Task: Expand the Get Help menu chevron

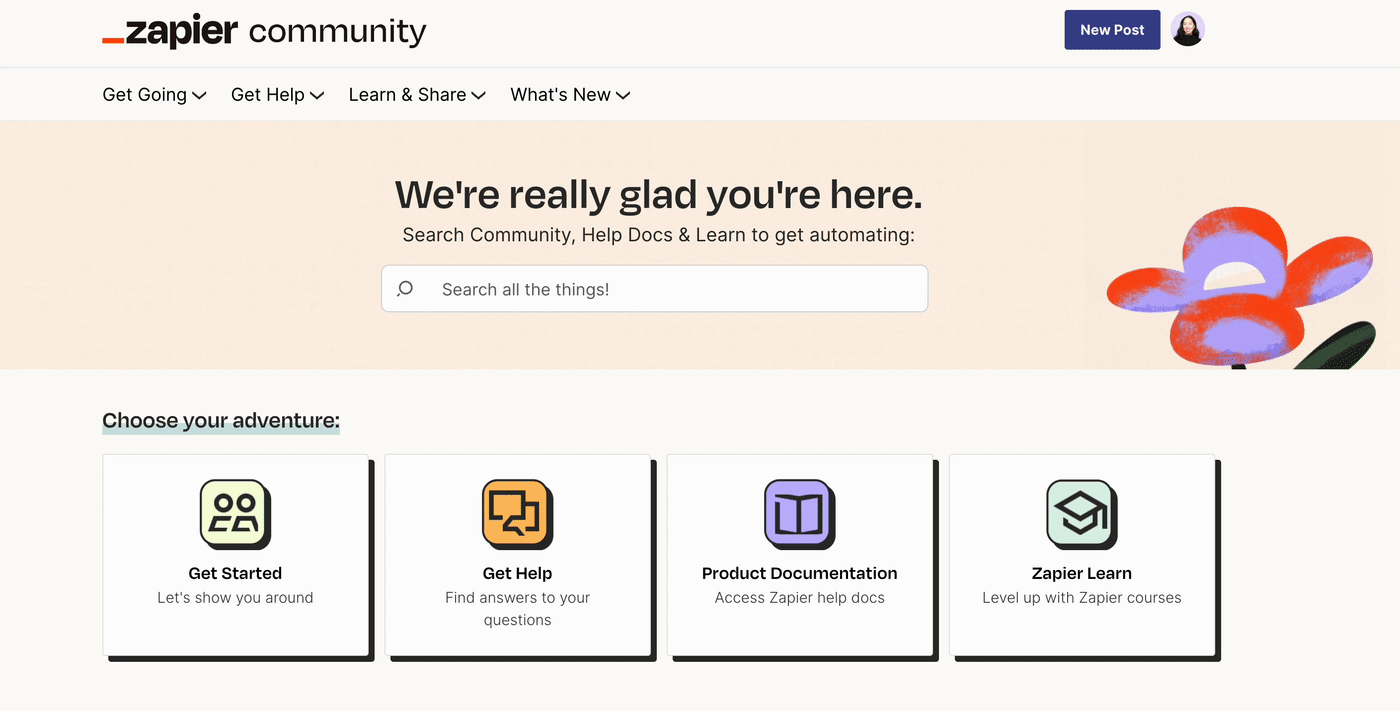Action: (317, 95)
